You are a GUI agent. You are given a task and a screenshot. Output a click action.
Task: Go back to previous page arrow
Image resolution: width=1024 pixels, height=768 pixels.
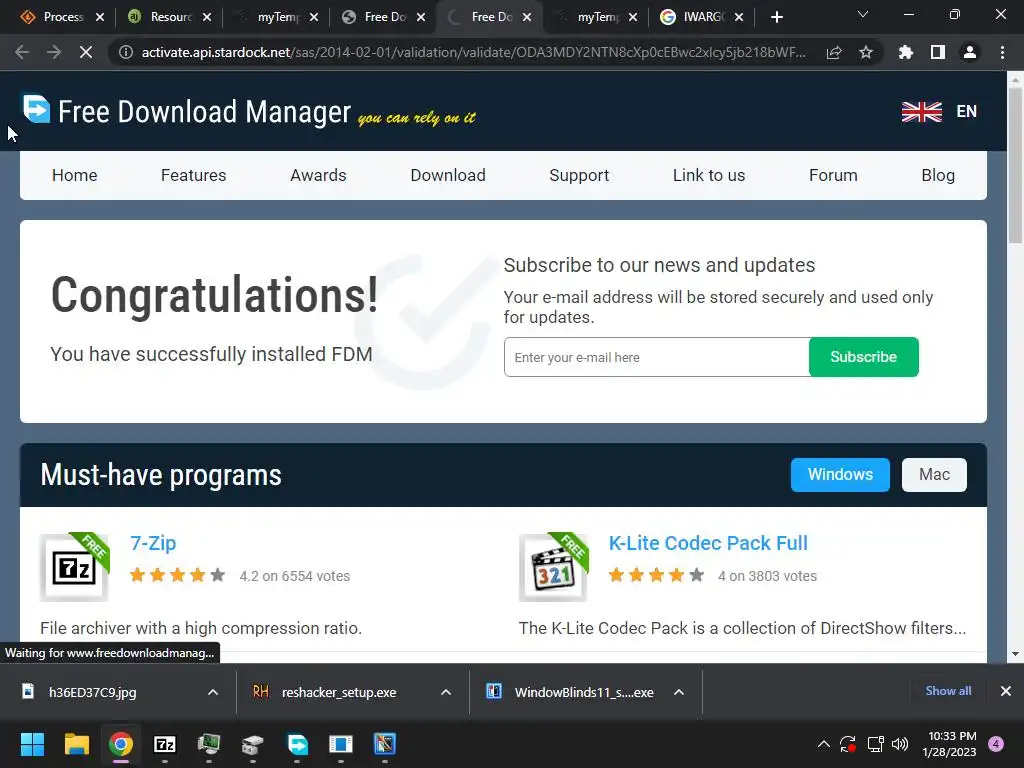tap(22, 52)
